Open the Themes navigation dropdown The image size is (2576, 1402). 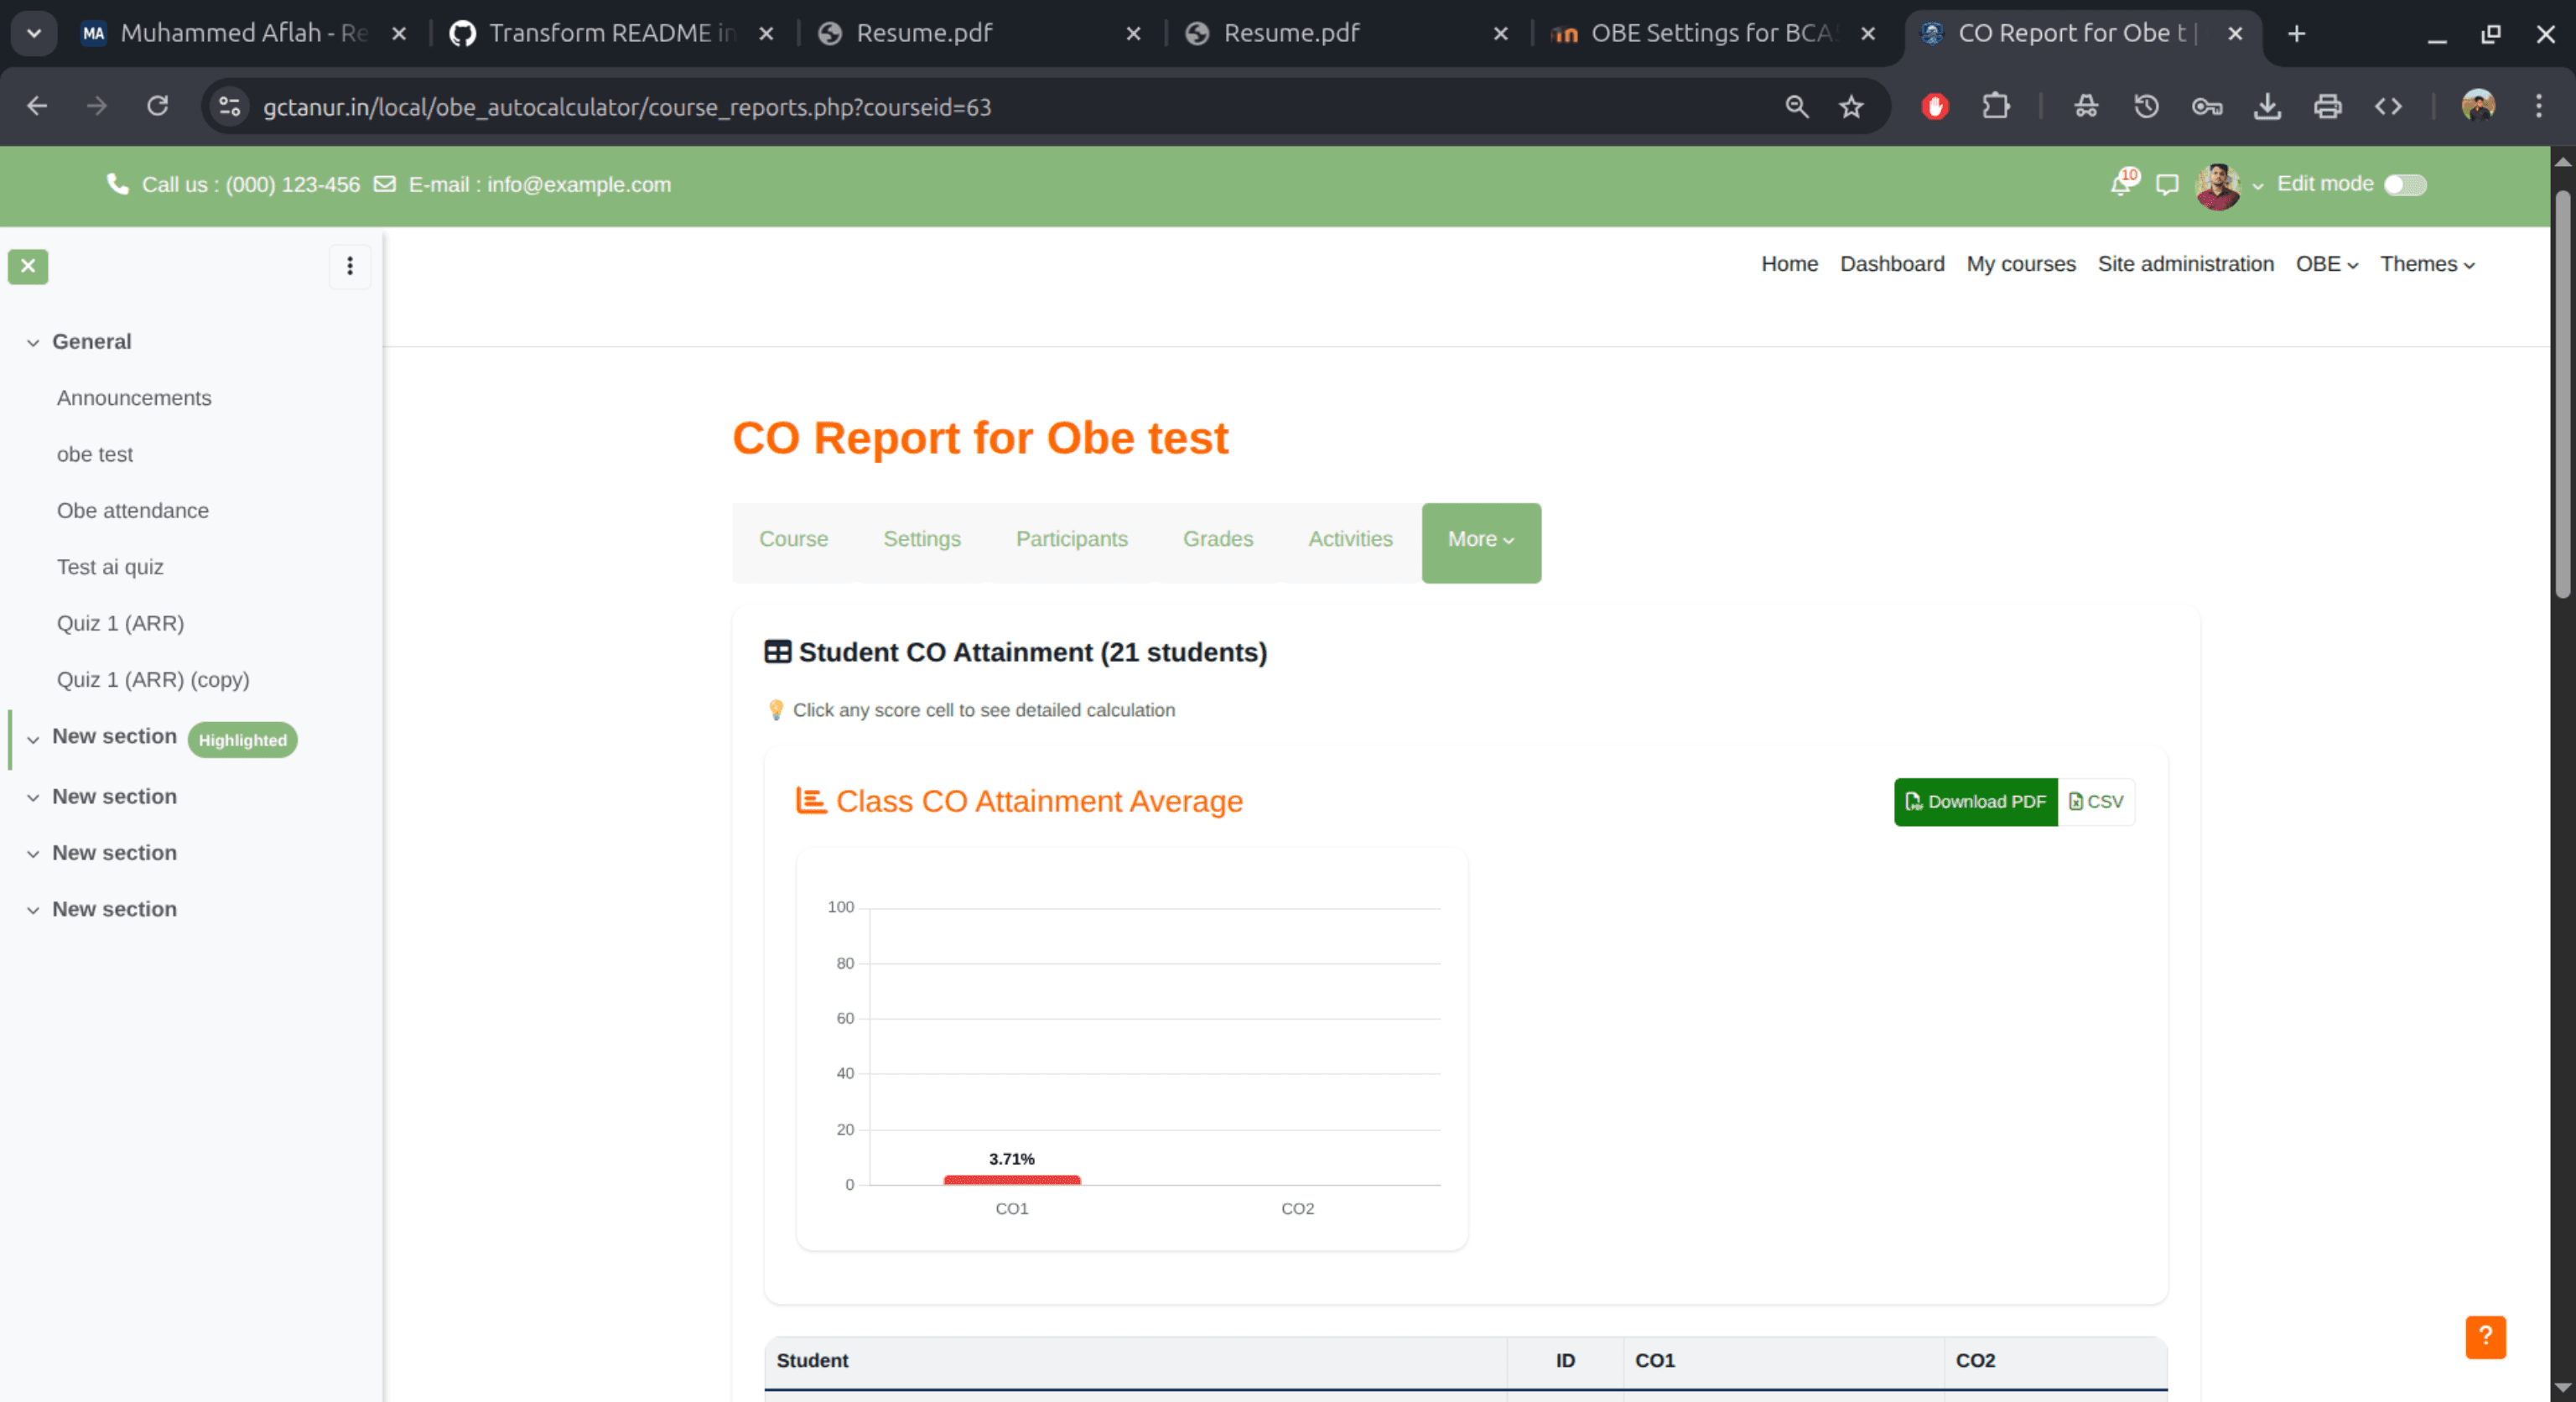point(2427,264)
